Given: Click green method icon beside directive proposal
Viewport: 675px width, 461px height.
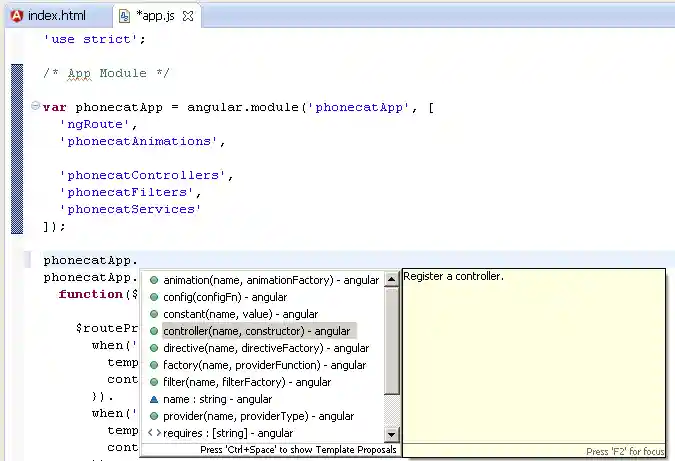Looking at the screenshot, I should (x=154, y=348).
